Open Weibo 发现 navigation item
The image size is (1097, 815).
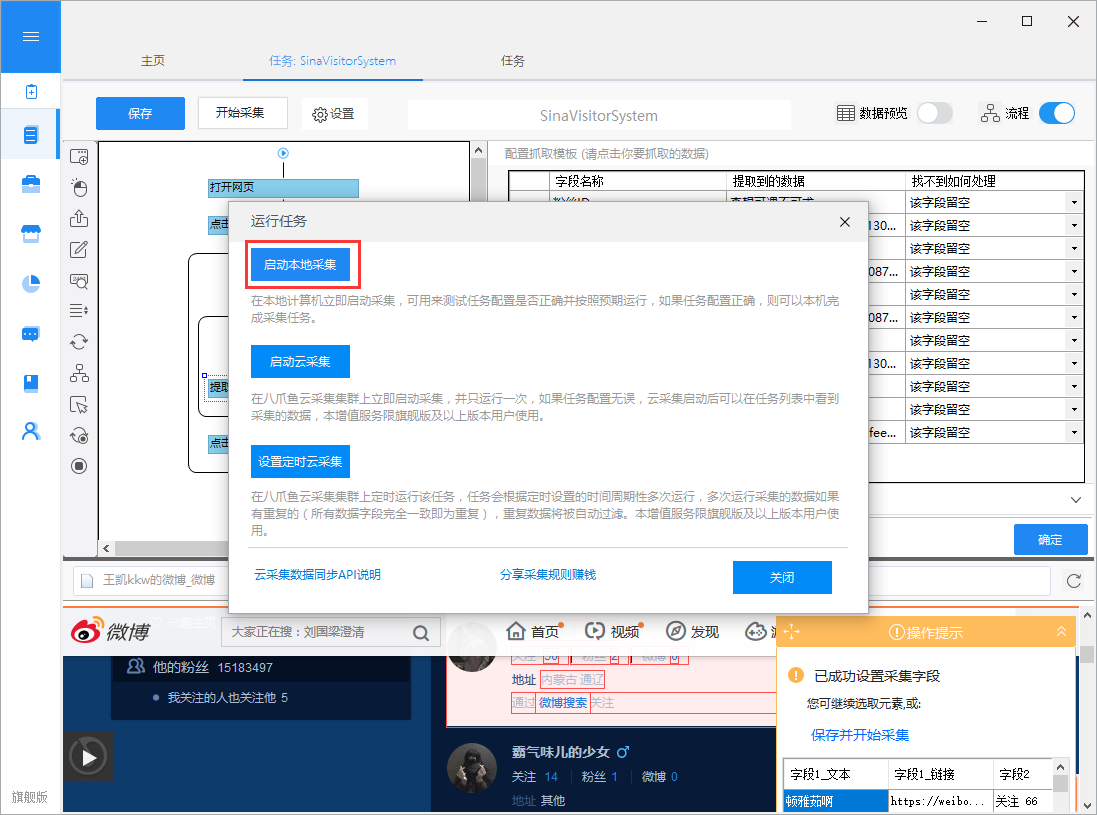click(693, 631)
